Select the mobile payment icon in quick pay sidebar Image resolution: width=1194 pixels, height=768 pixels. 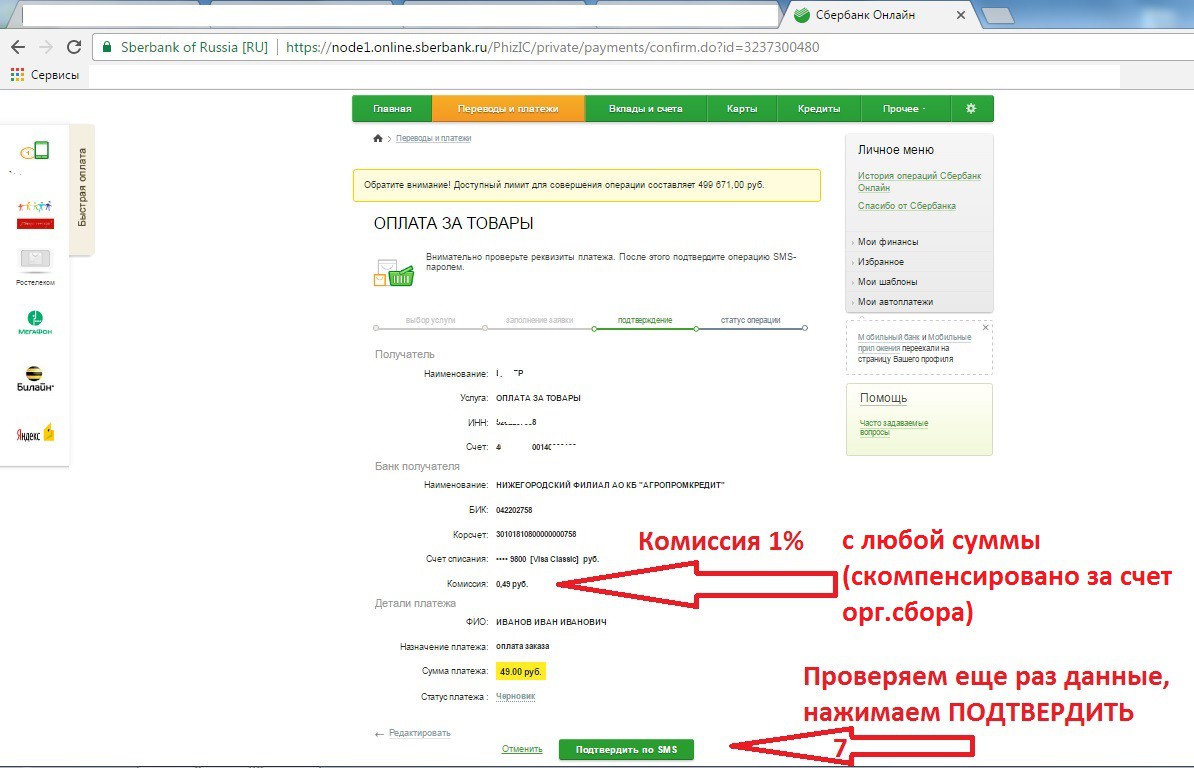[x=35, y=151]
